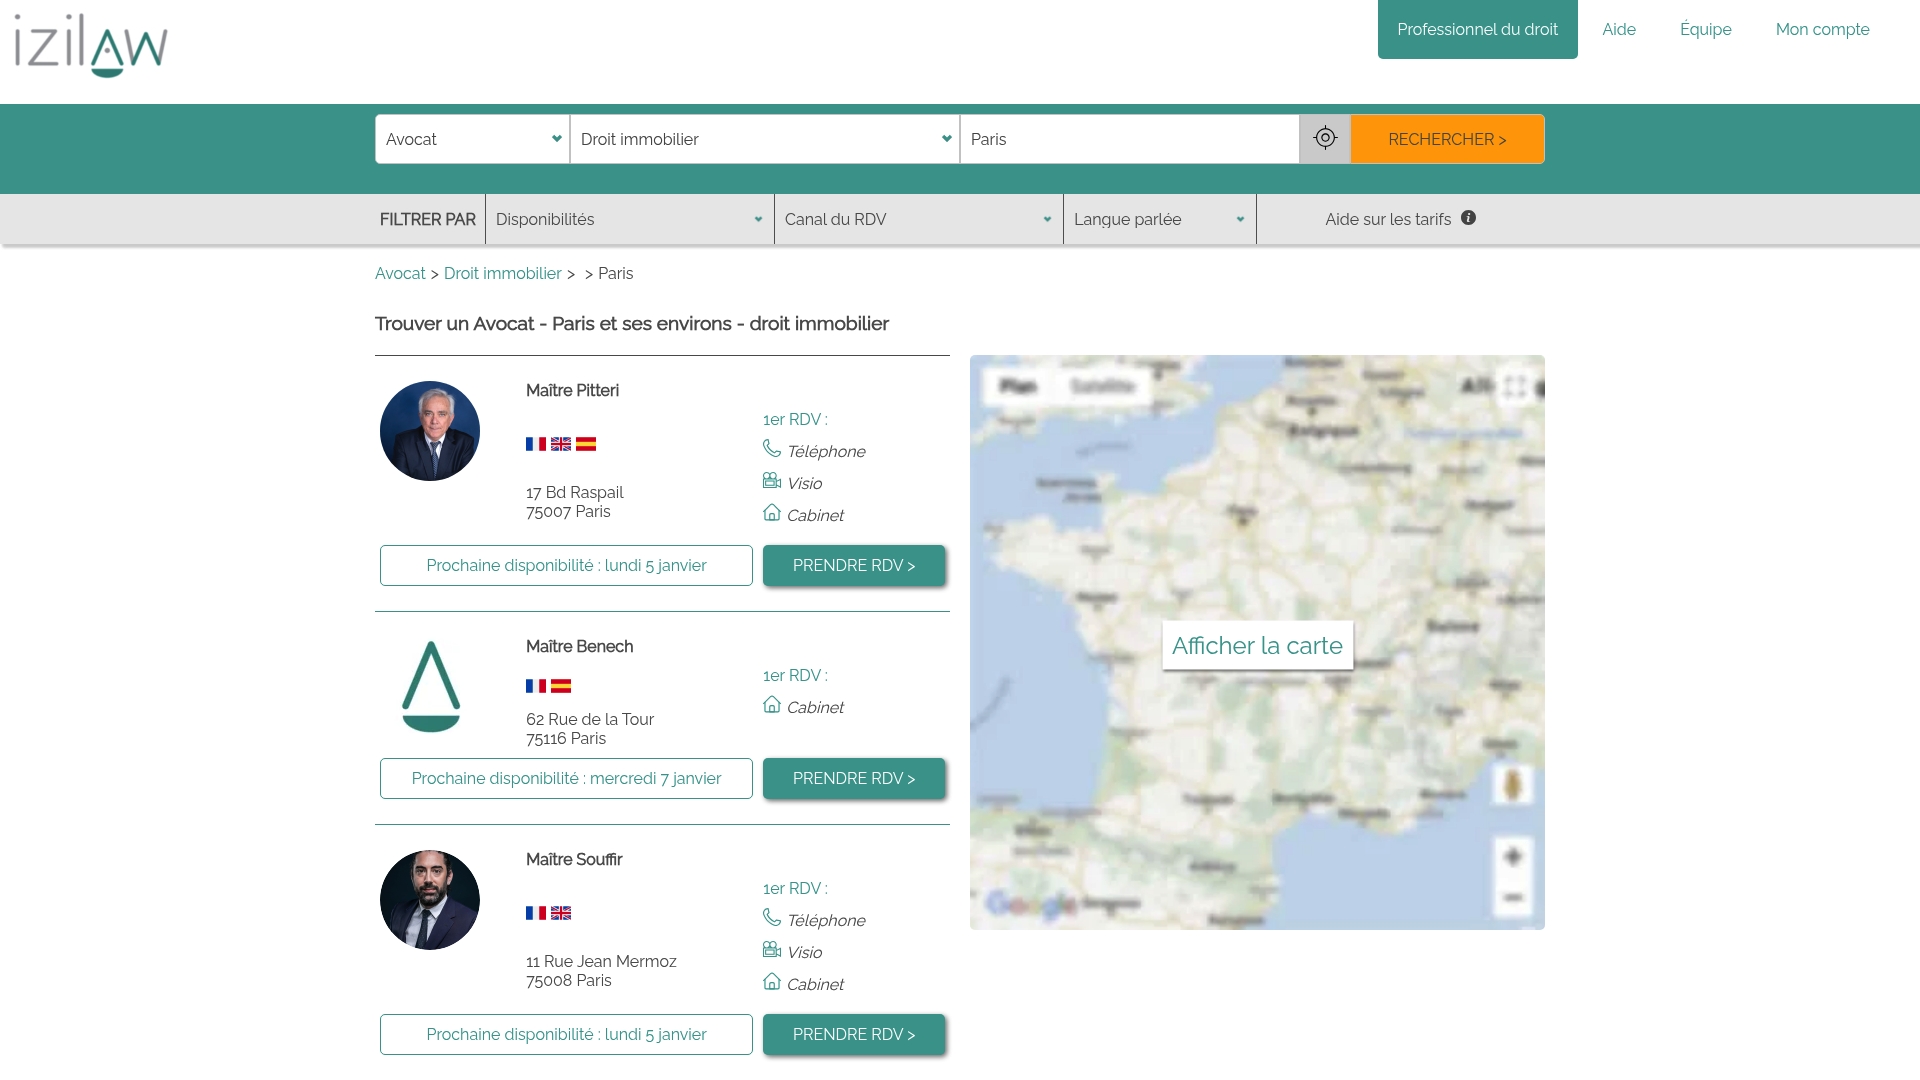
Task: Zoom out on the map with the minus control
Action: click(x=1513, y=896)
